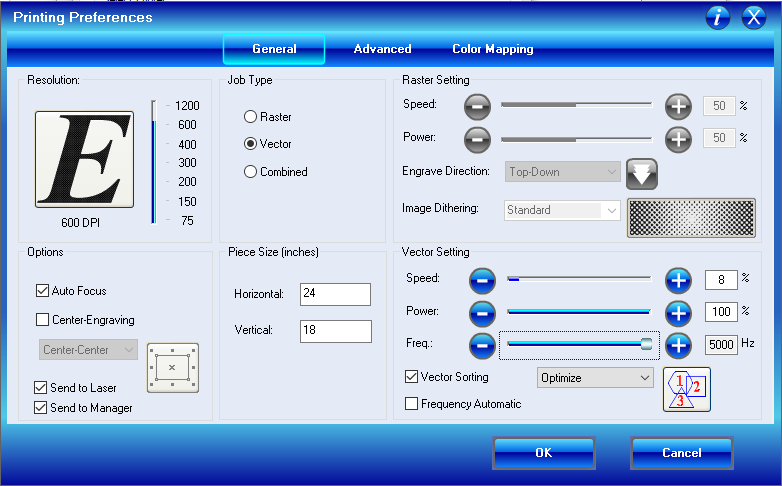The image size is (782, 486).
Task: Click the 1200 resolution label
Action: tap(187, 106)
